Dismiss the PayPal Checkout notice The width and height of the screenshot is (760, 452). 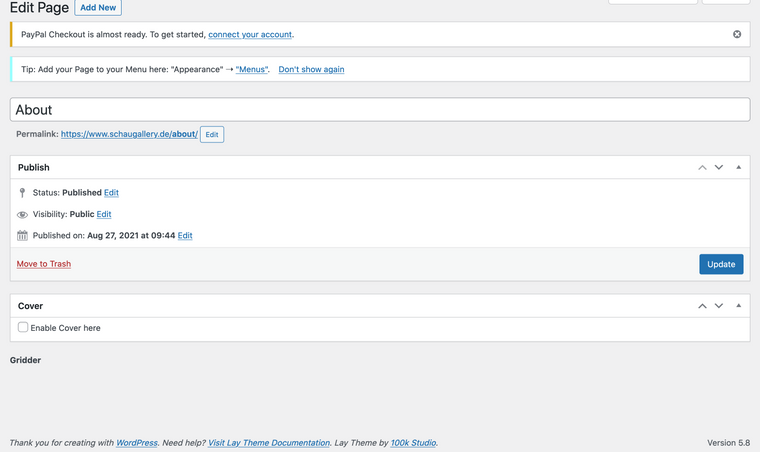point(737,34)
